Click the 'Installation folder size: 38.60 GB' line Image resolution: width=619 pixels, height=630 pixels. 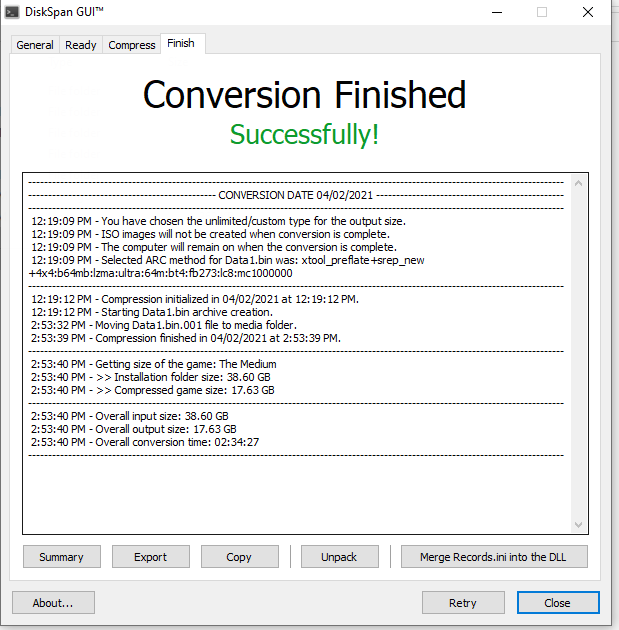(x=151, y=377)
